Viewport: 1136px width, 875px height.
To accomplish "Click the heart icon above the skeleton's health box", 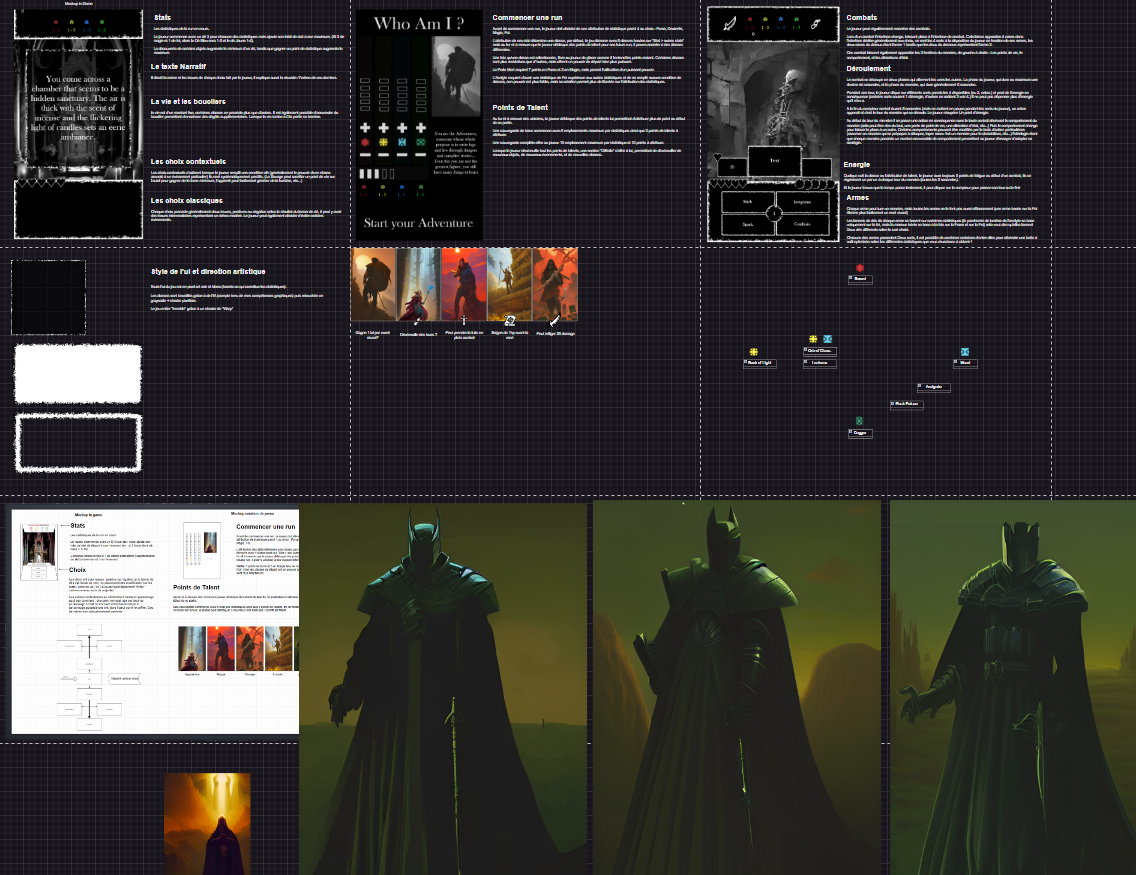I will click(719, 155).
